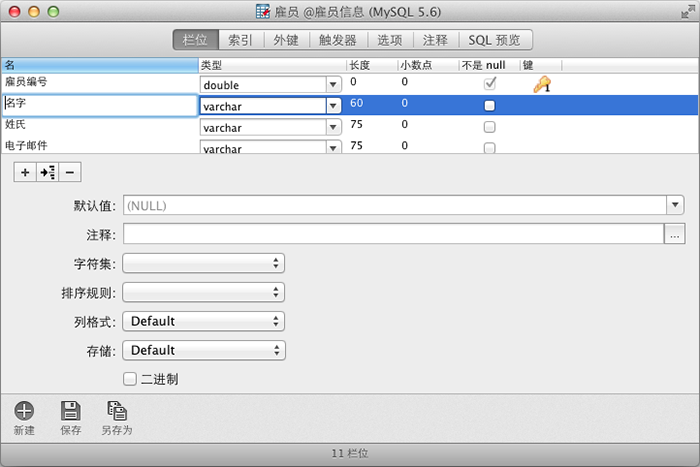Screen dimensions: 700x467
Task: Open the 存储 Default popup
Action: pos(204,350)
